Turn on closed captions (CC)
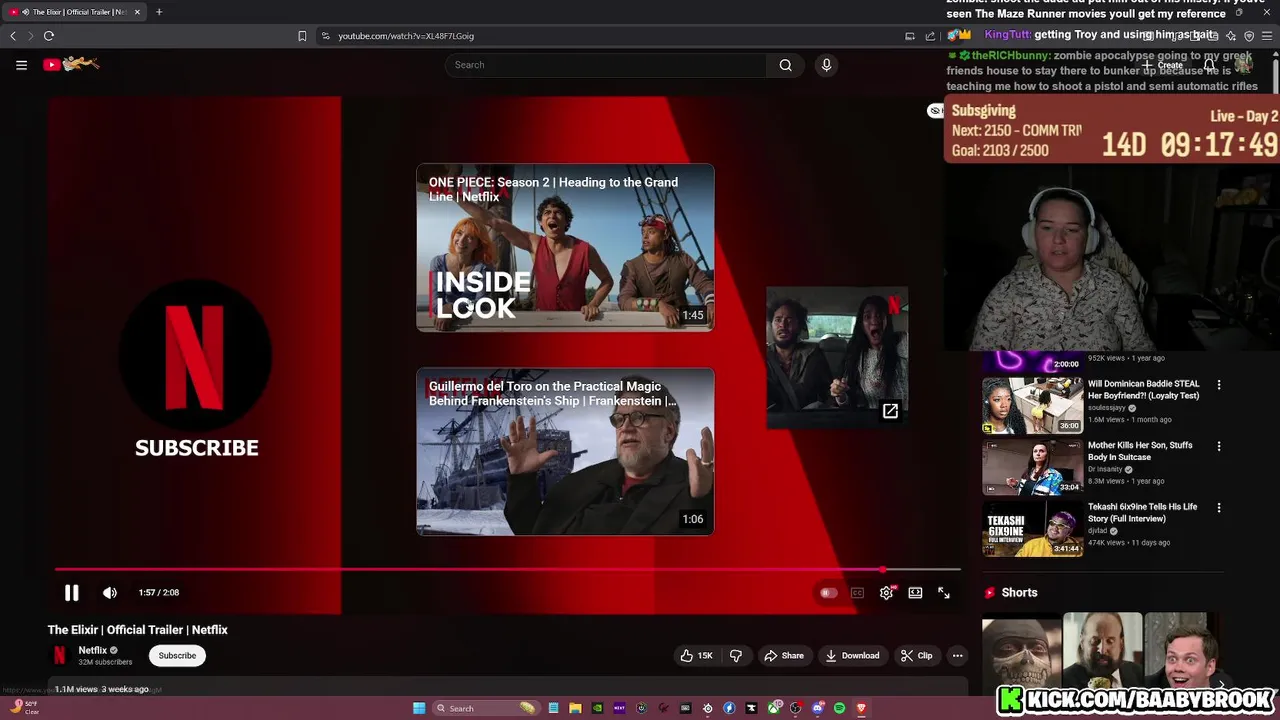The image size is (1280, 720). (x=857, y=593)
